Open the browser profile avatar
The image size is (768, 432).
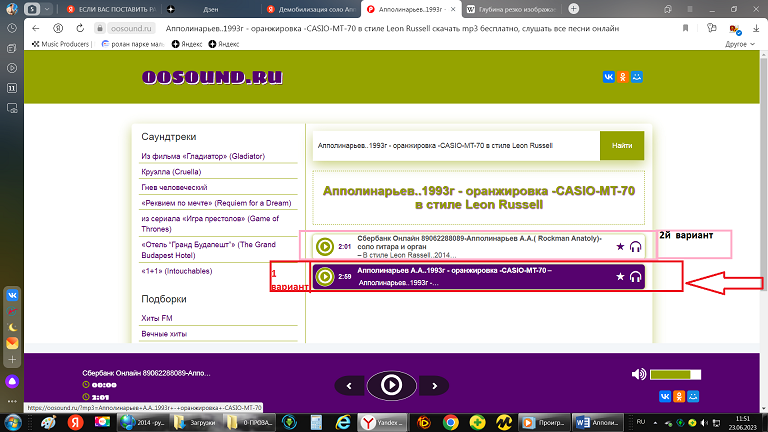12,9
